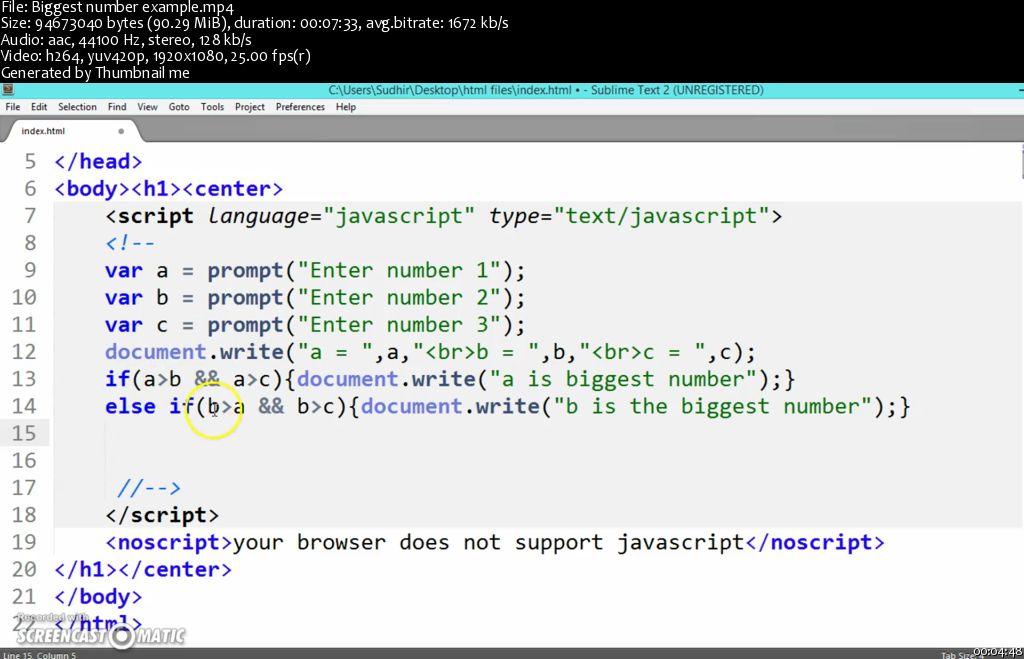Open the View menu

(147, 107)
